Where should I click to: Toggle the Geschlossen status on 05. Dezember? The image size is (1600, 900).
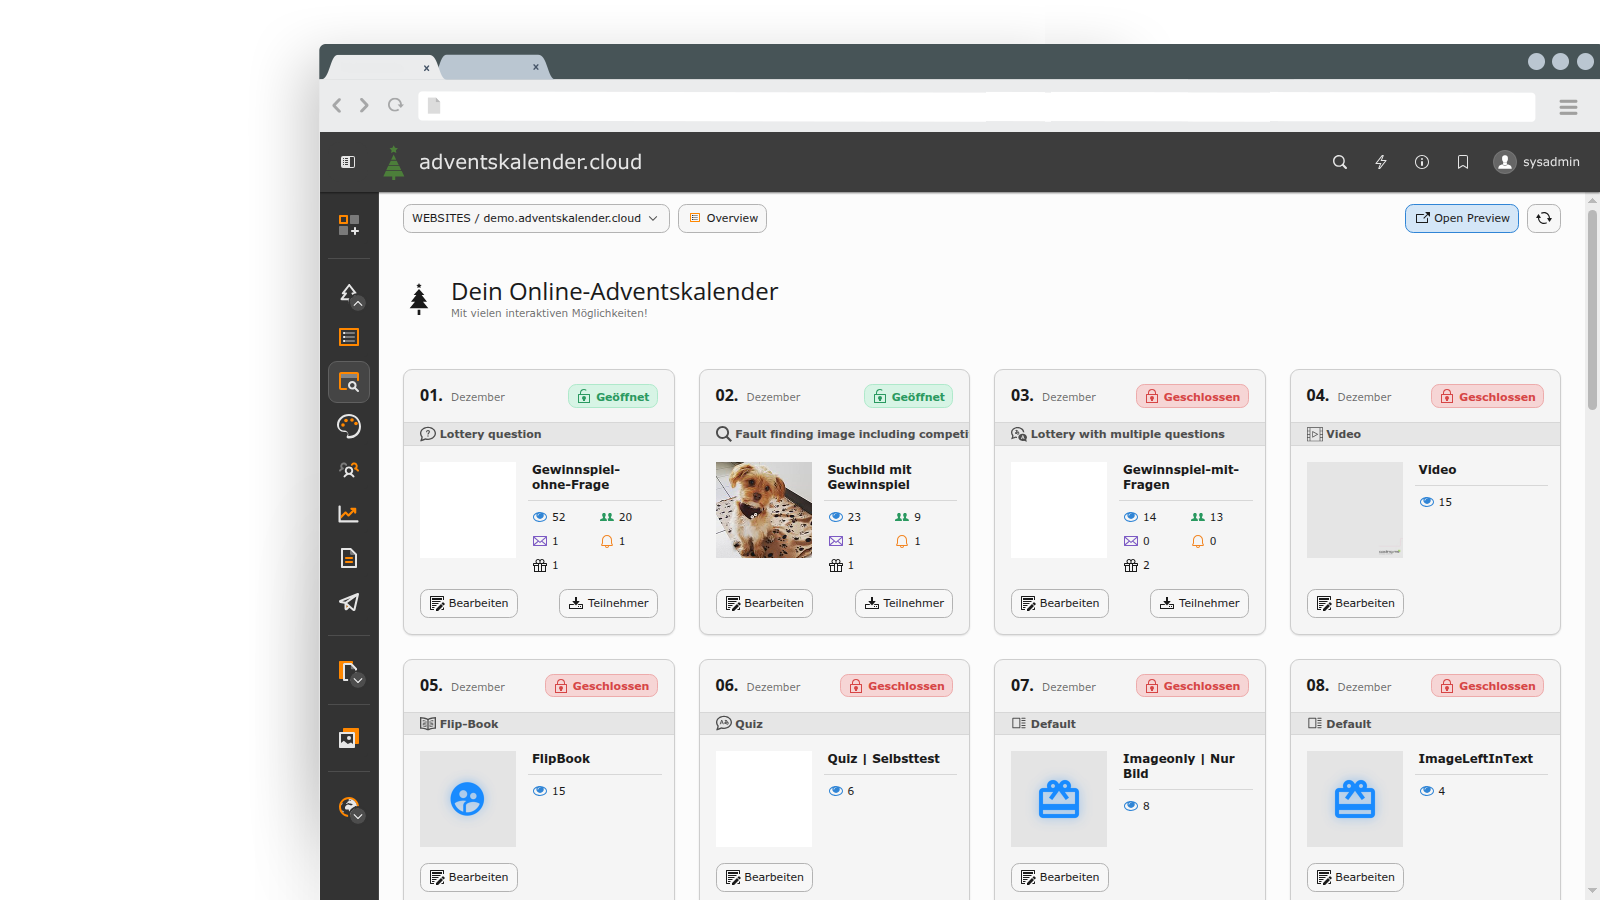[601, 686]
